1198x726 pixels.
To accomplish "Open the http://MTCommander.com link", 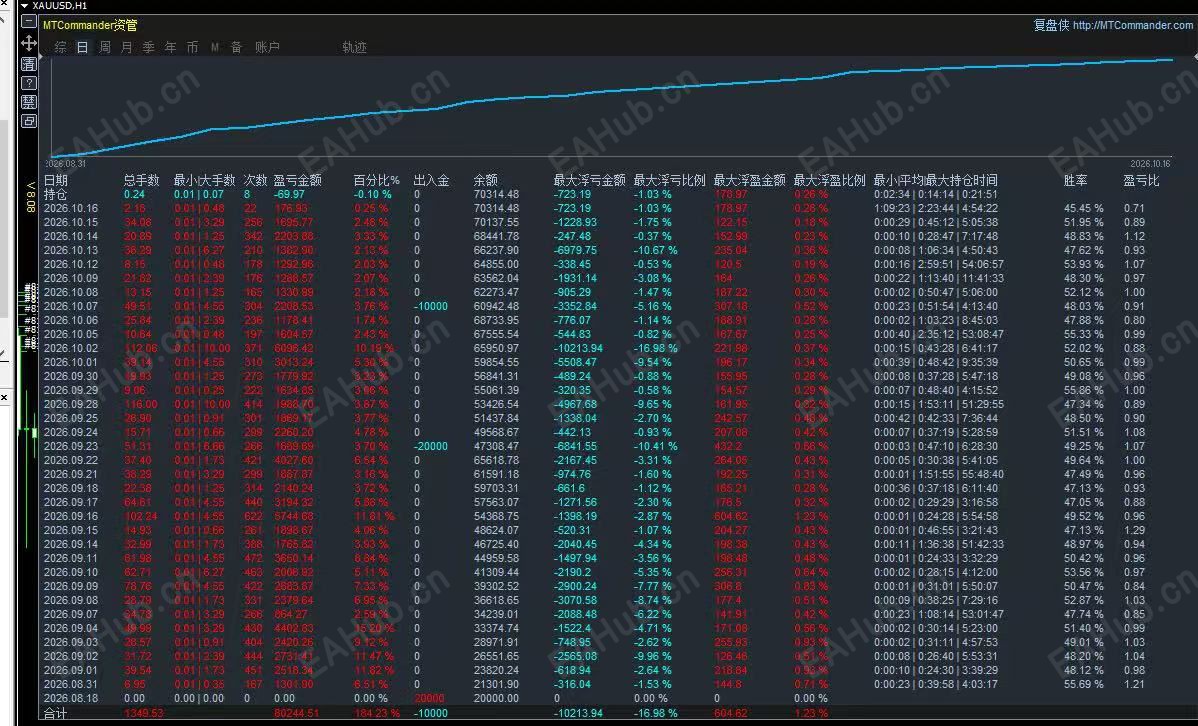I will [x=1132, y=25].
